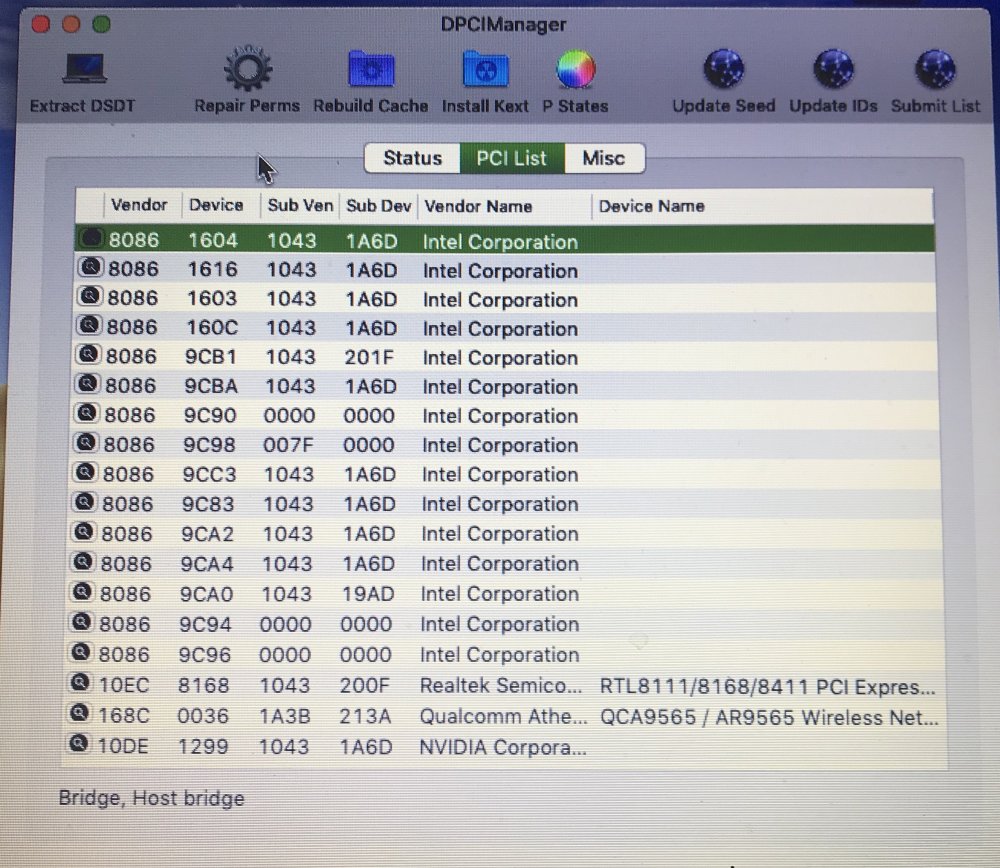Click the lookup icon for device 1603
The height and width of the screenshot is (868, 1000).
click(x=90, y=296)
